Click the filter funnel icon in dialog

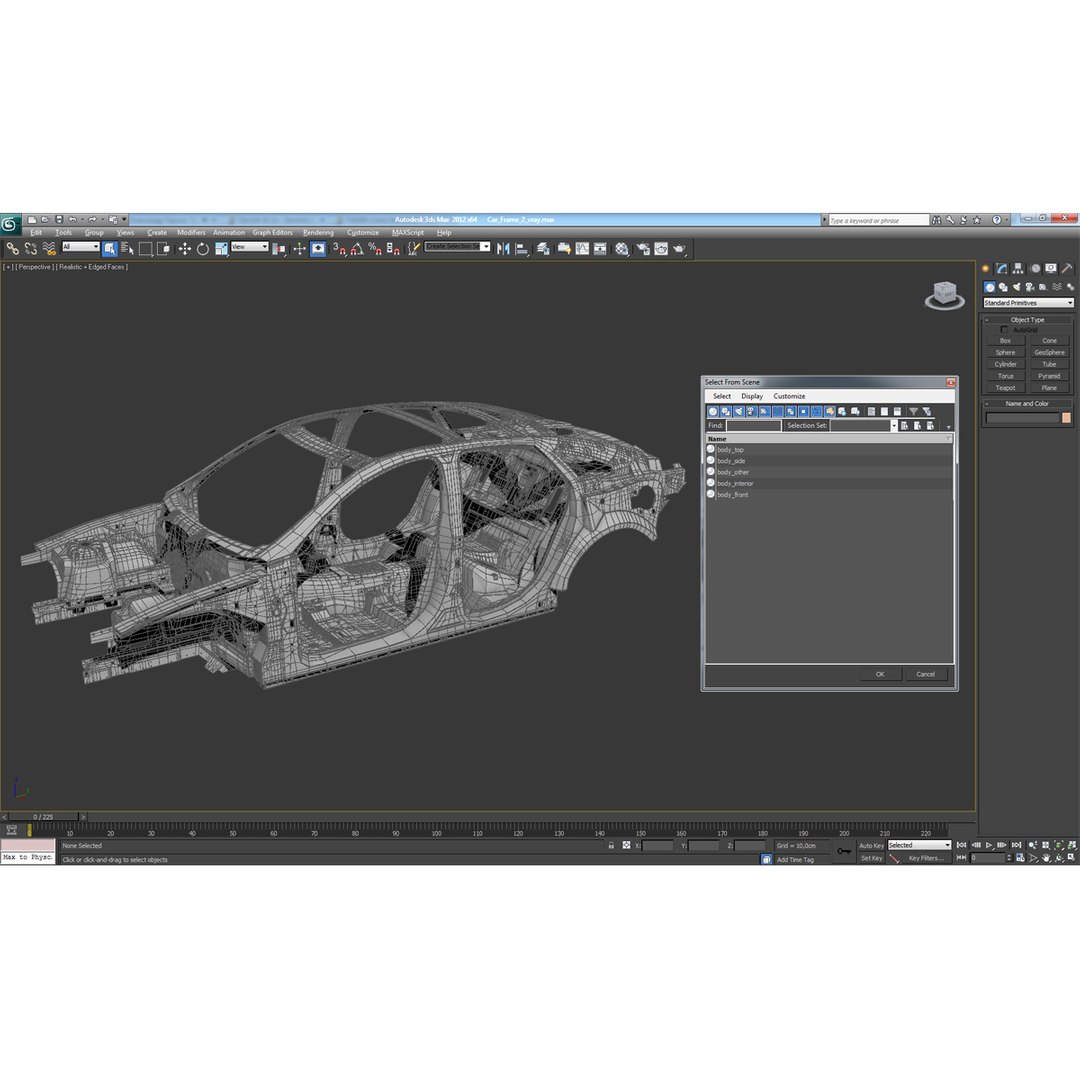point(913,411)
